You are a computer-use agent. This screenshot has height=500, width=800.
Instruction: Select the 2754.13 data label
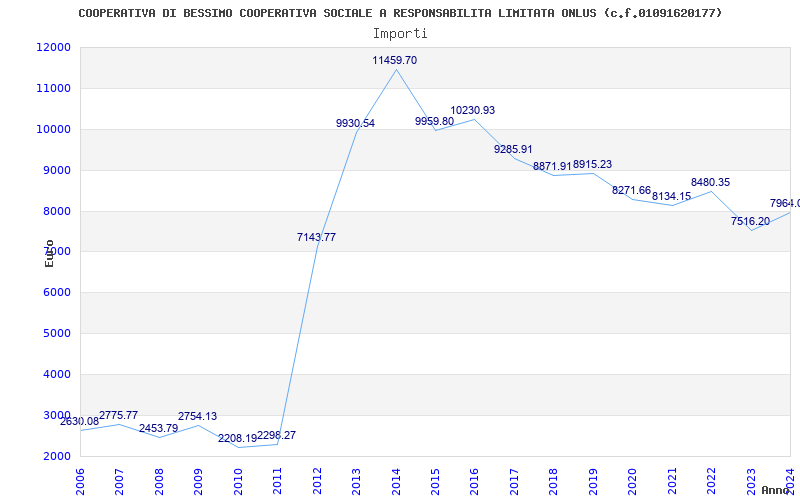coord(197,416)
